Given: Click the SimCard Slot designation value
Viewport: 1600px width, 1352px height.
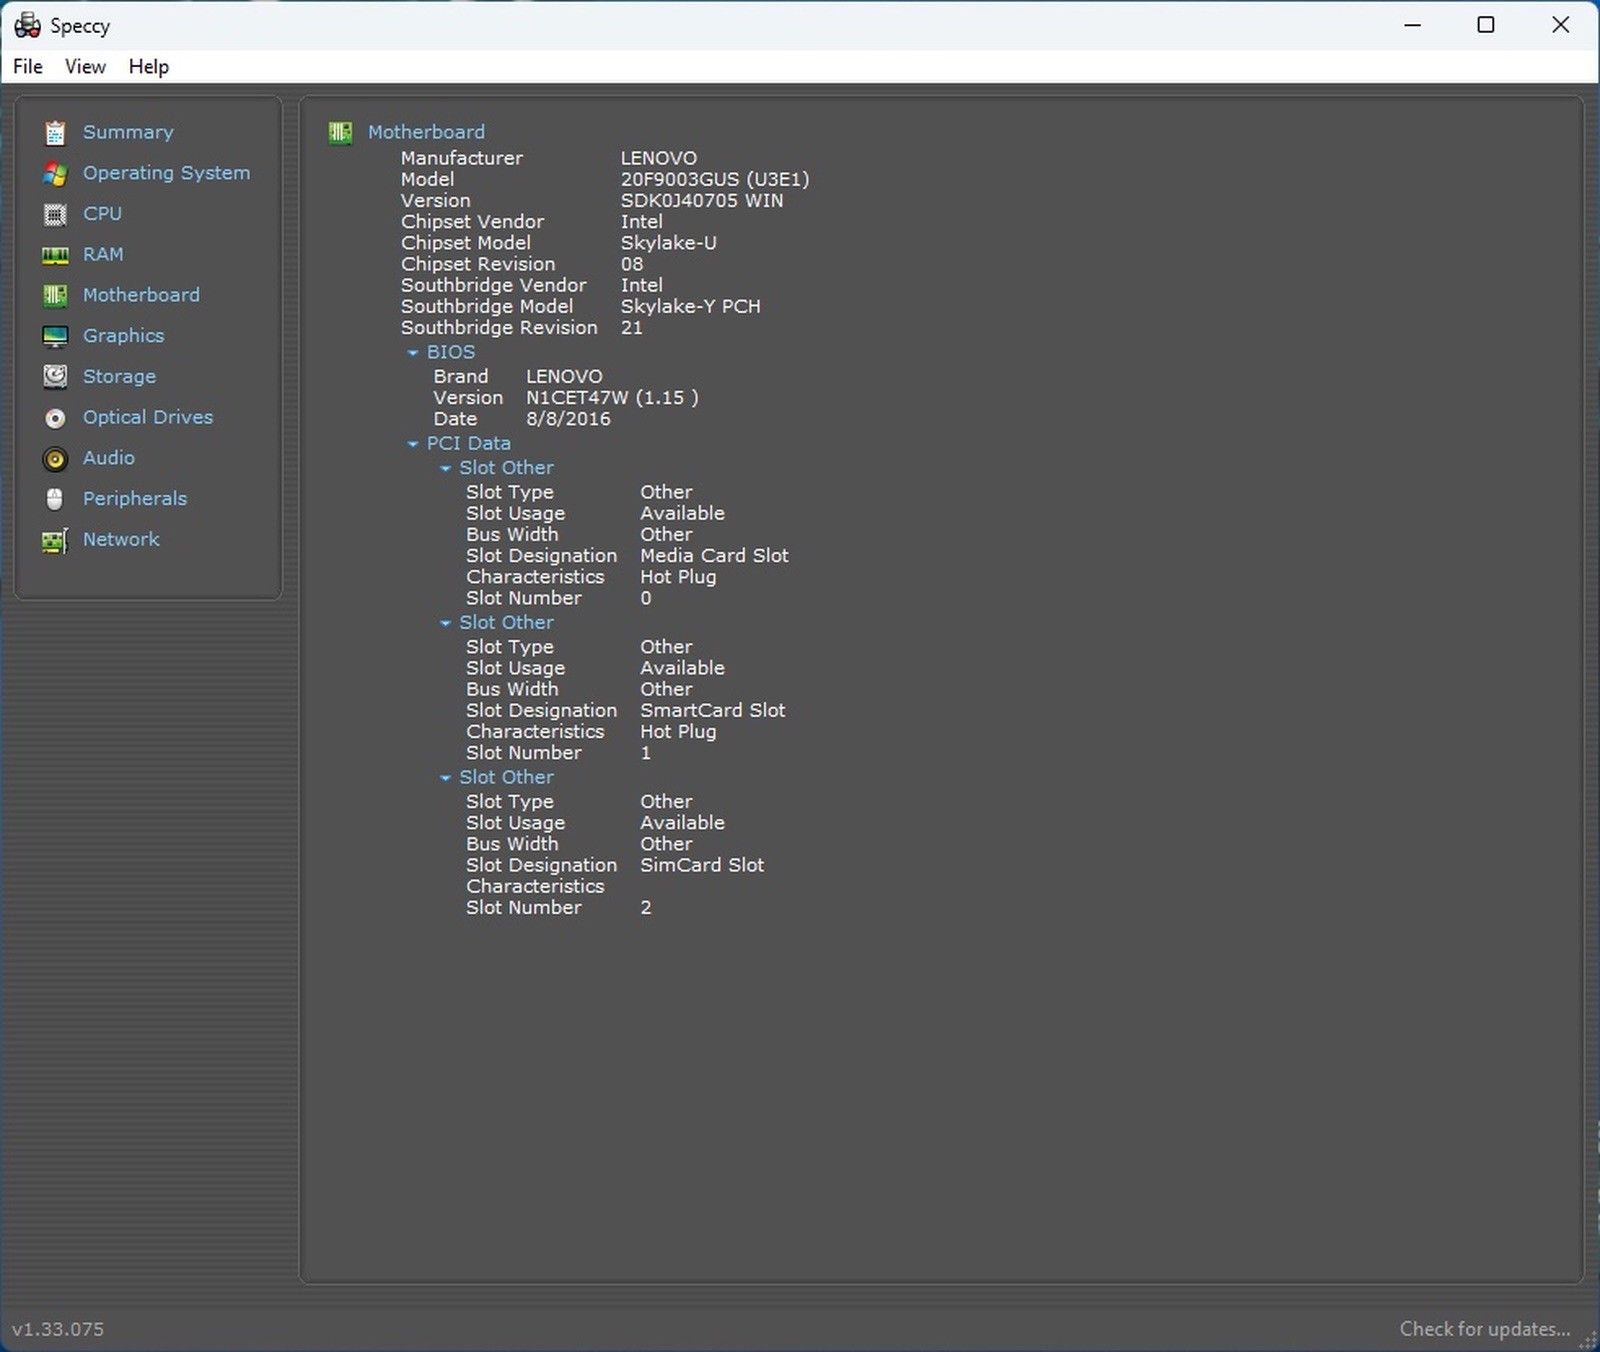Looking at the screenshot, I should [702, 865].
